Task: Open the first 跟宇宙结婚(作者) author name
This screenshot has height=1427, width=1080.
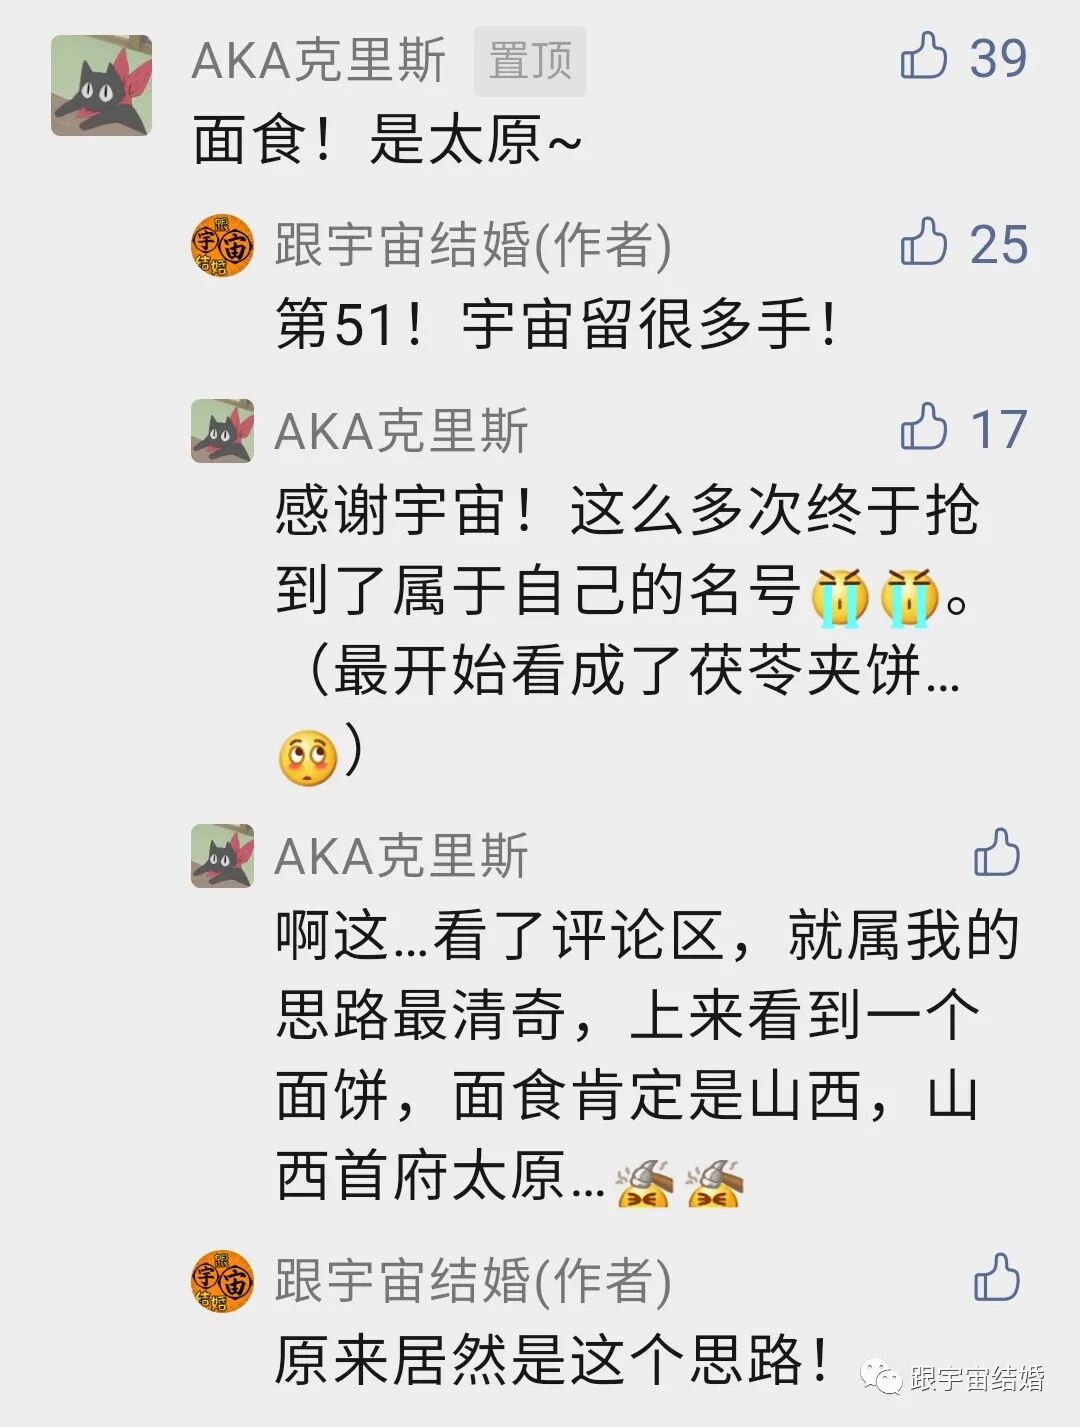Action: [473, 246]
